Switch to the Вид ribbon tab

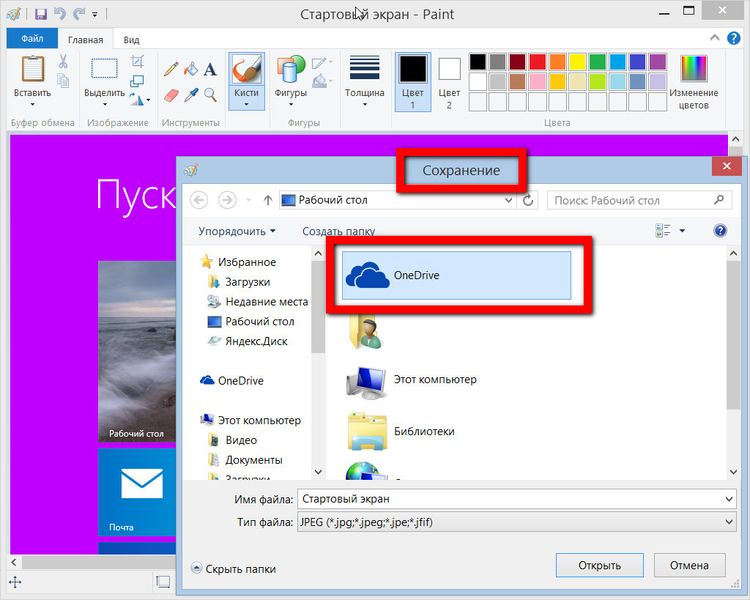[131, 40]
